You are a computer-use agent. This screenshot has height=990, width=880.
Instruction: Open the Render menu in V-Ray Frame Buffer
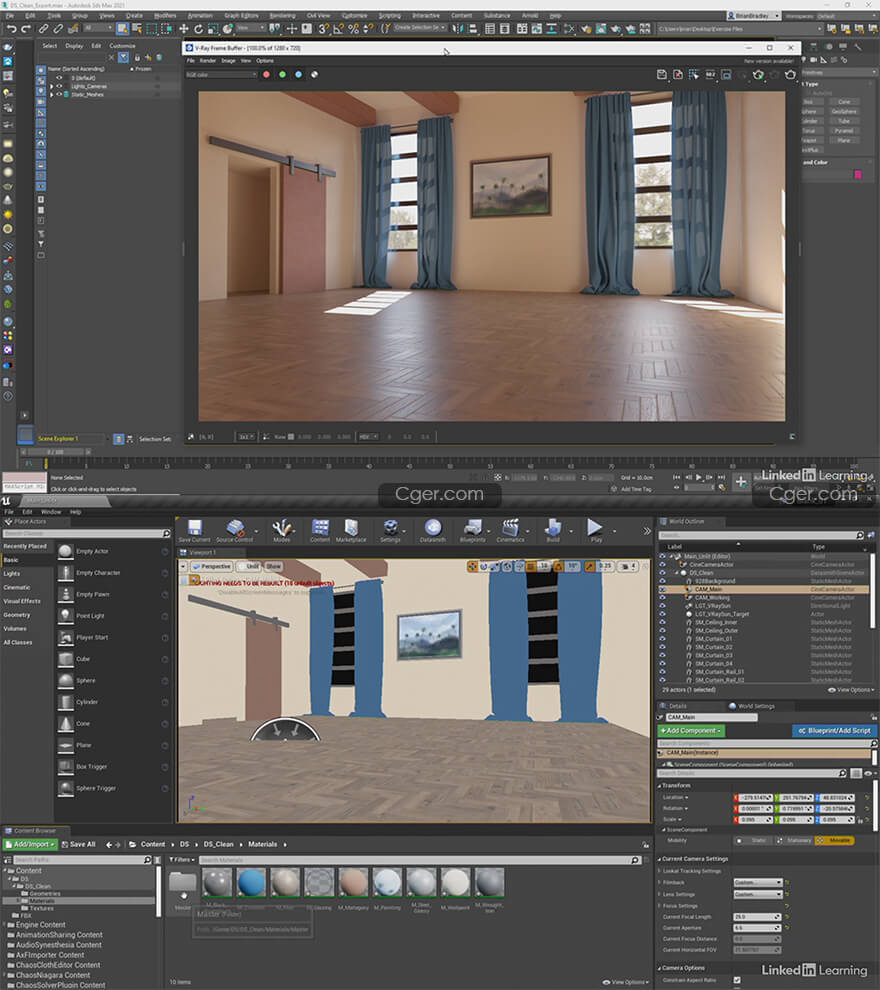pyautogui.click(x=208, y=61)
